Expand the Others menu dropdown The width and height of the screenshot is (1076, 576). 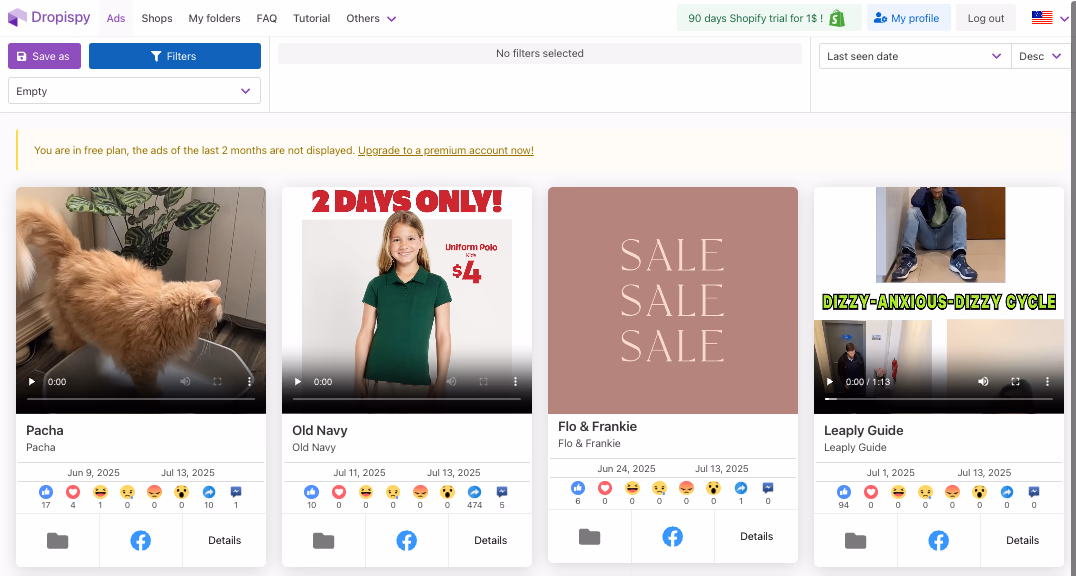[x=371, y=19]
